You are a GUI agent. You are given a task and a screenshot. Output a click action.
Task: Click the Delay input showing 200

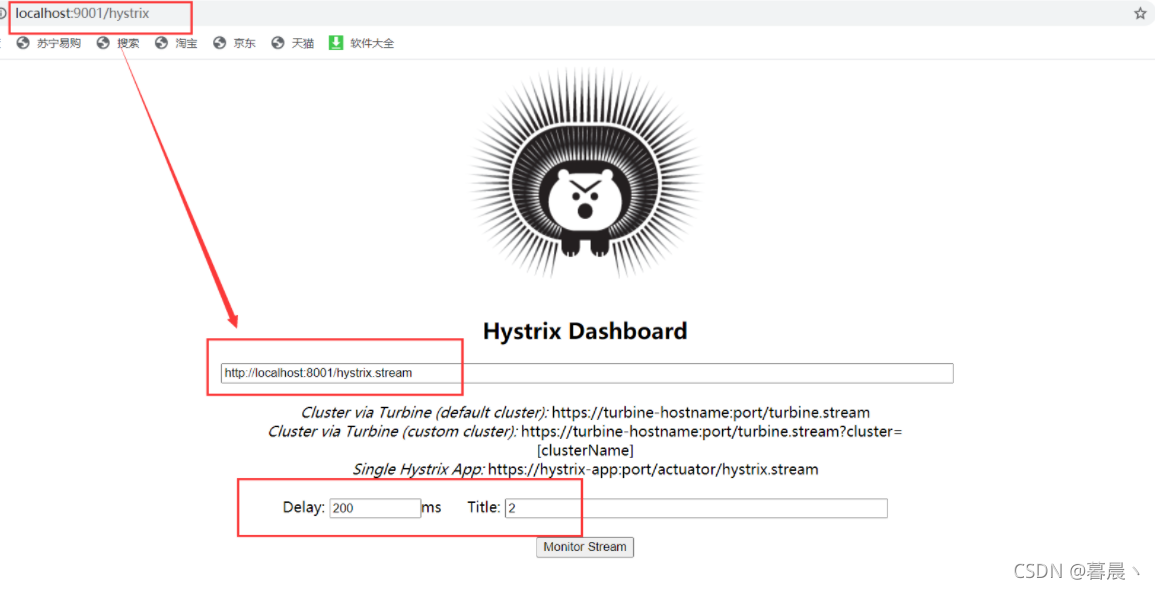click(x=375, y=508)
